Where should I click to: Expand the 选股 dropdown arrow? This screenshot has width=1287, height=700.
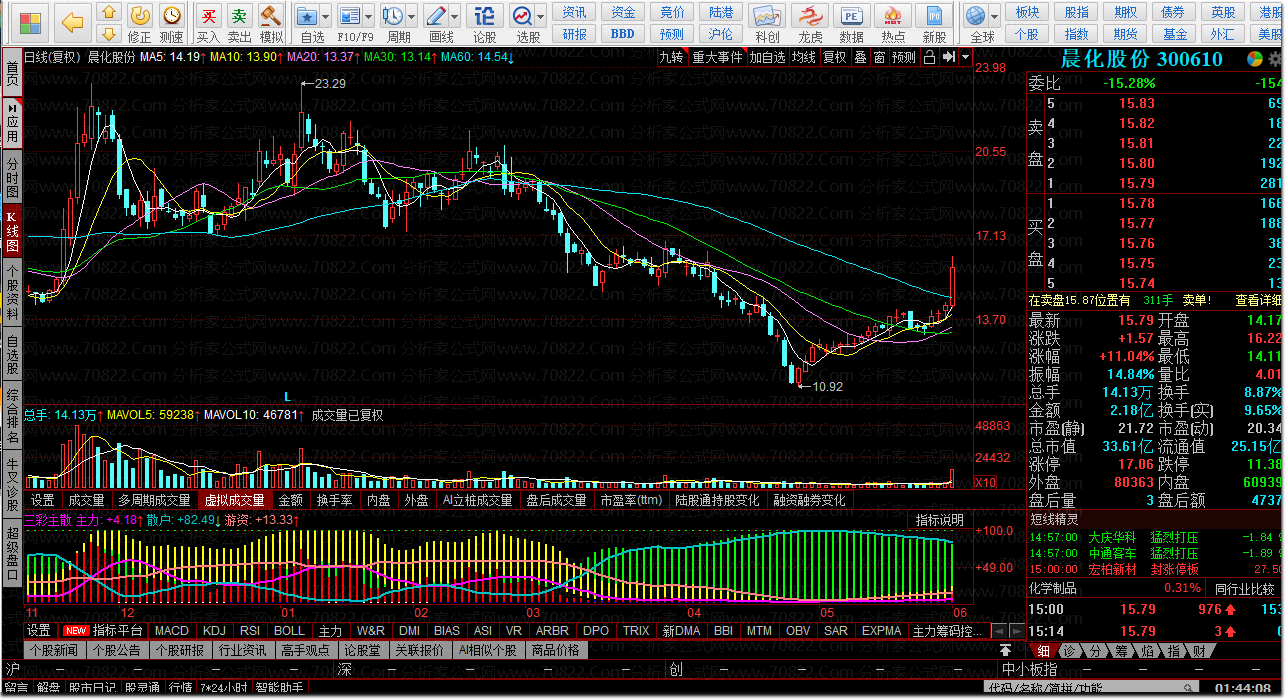coord(539,16)
